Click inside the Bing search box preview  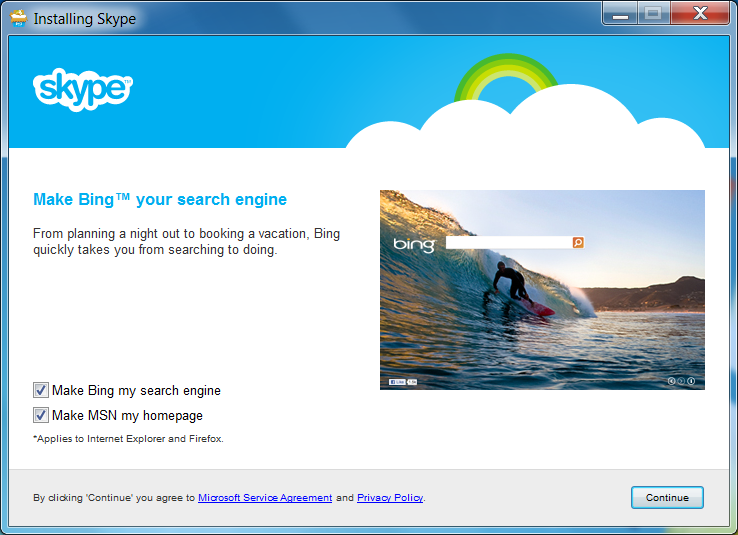point(508,243)
